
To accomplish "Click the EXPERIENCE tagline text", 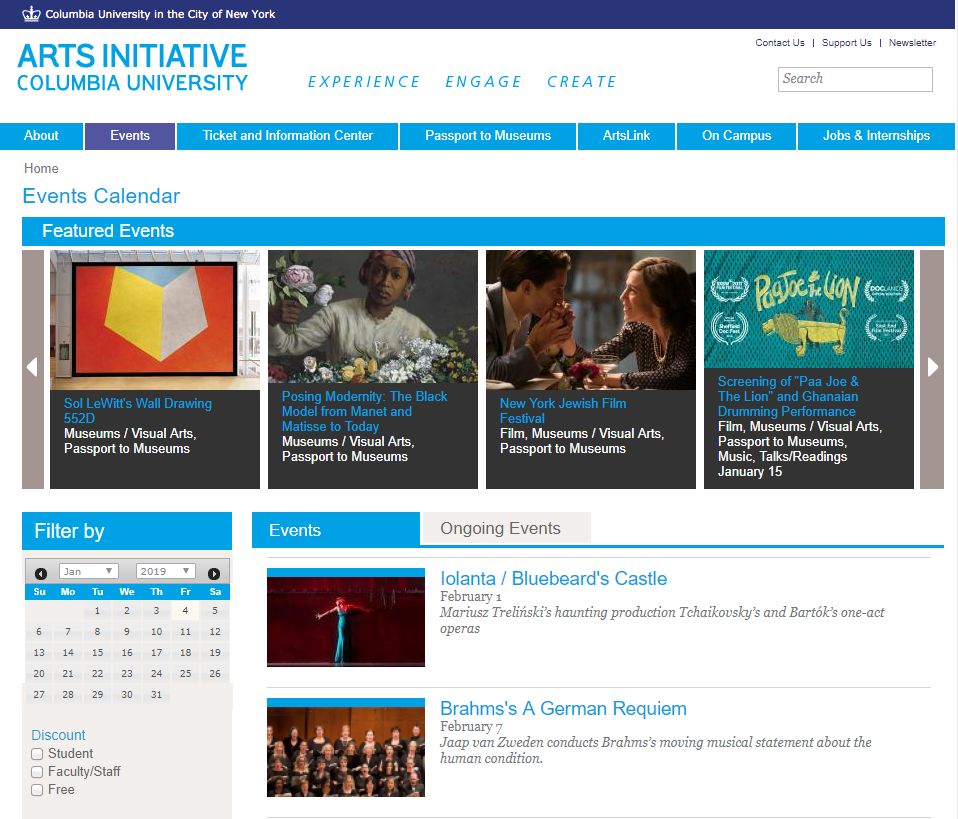I will point(364,82).
